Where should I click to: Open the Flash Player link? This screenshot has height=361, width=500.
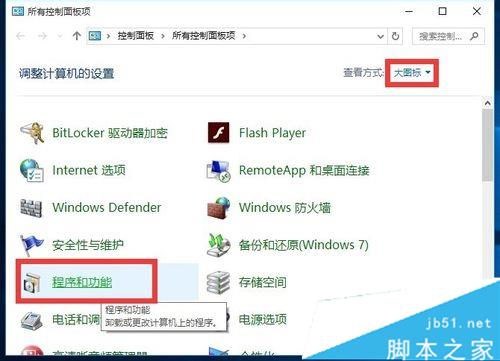click(272, 133)
